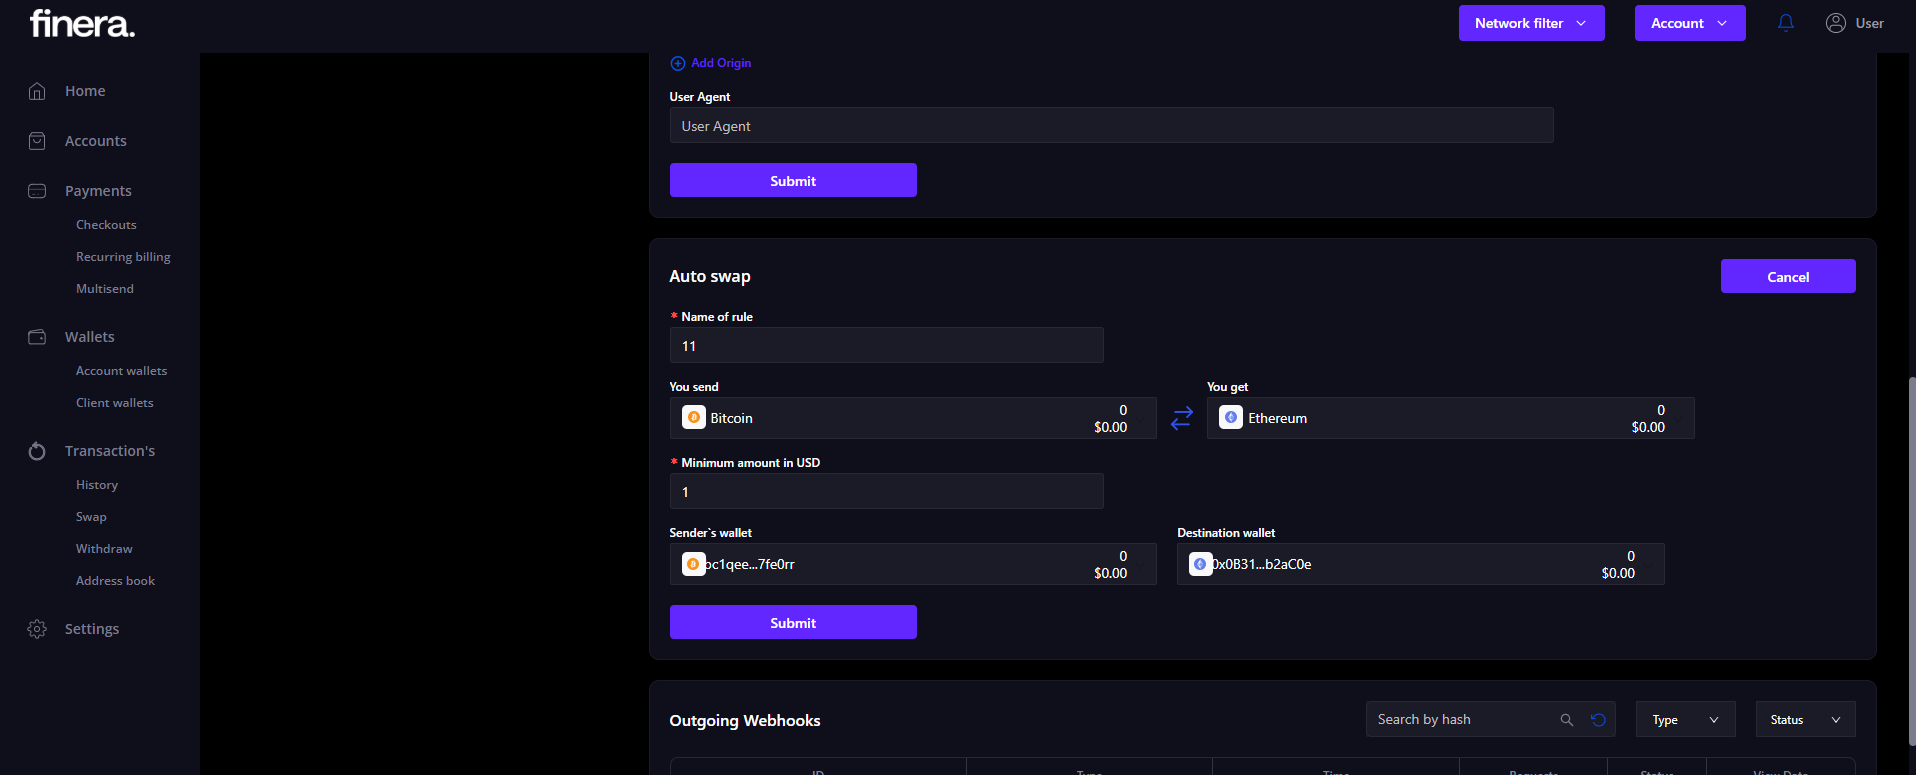Expand the Type filter dropdown
The image size is (1916, 775).
[1685, 720]
